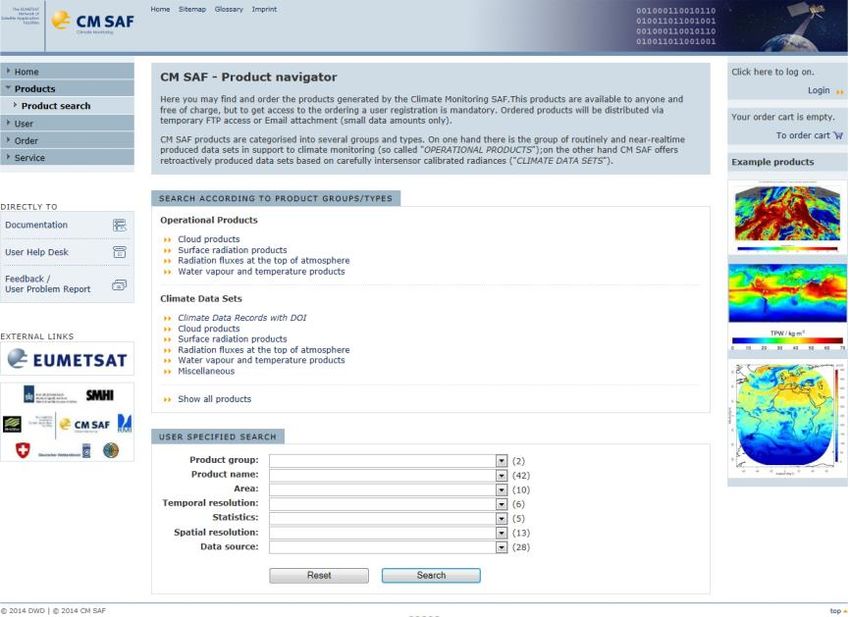Open Miscellaneous under Climate Data Sets
This screenshot has height=617, width=850.
(x=206, y=371)
